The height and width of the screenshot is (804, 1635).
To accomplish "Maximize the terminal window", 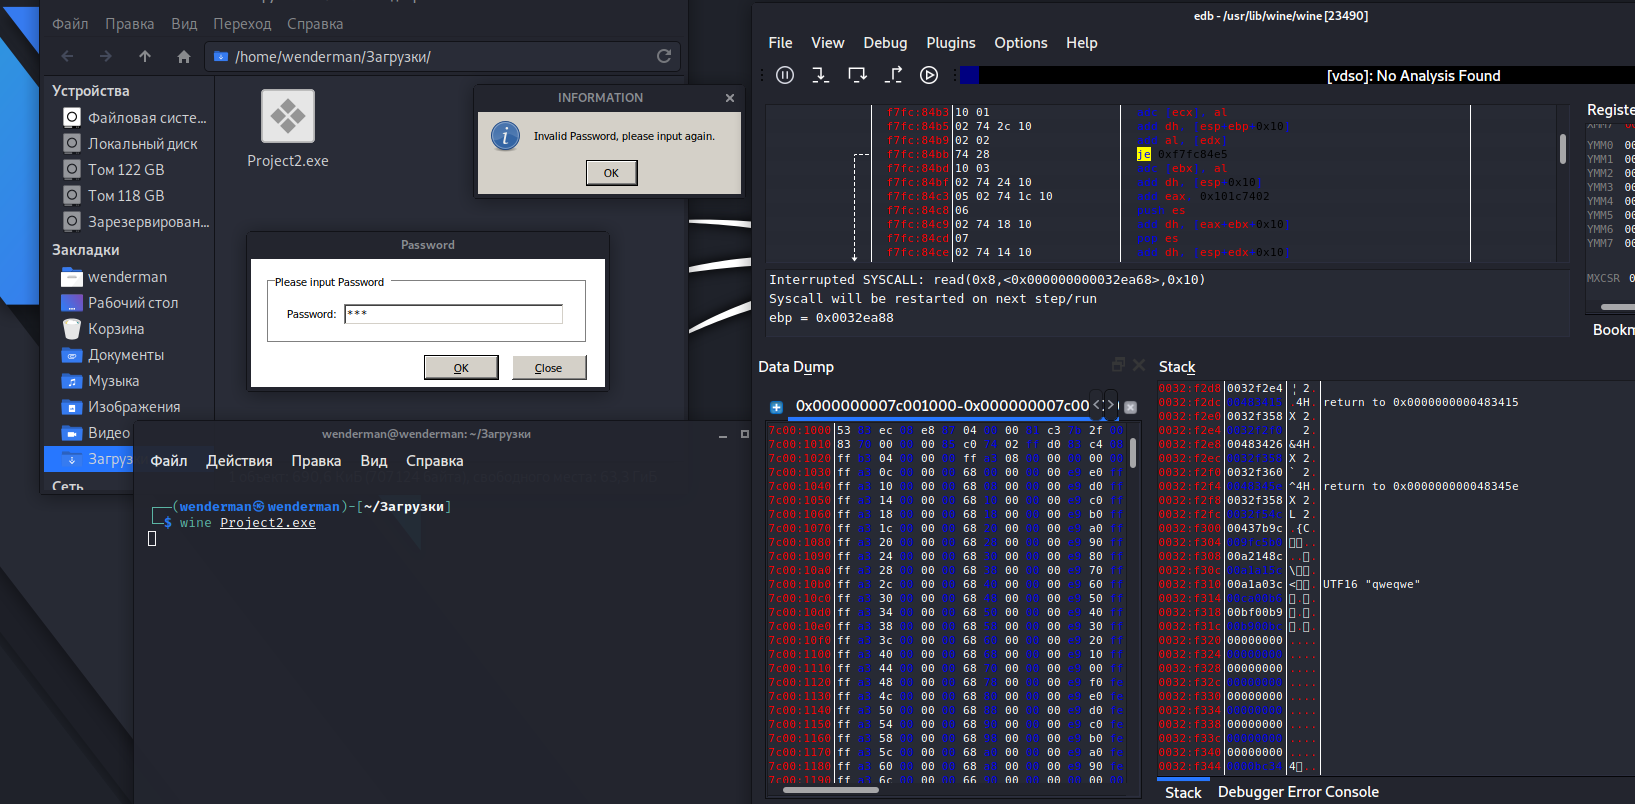I will click(x=744, y=435).
